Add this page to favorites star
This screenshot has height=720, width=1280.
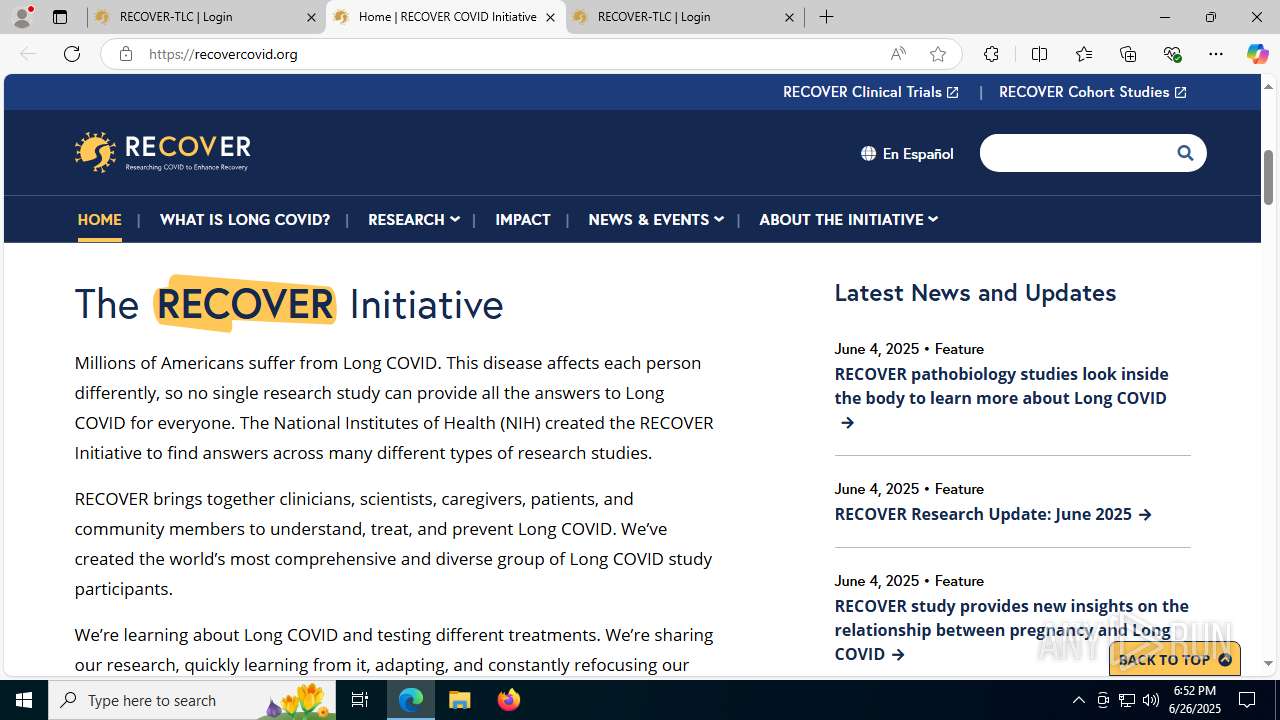point(937,54)
